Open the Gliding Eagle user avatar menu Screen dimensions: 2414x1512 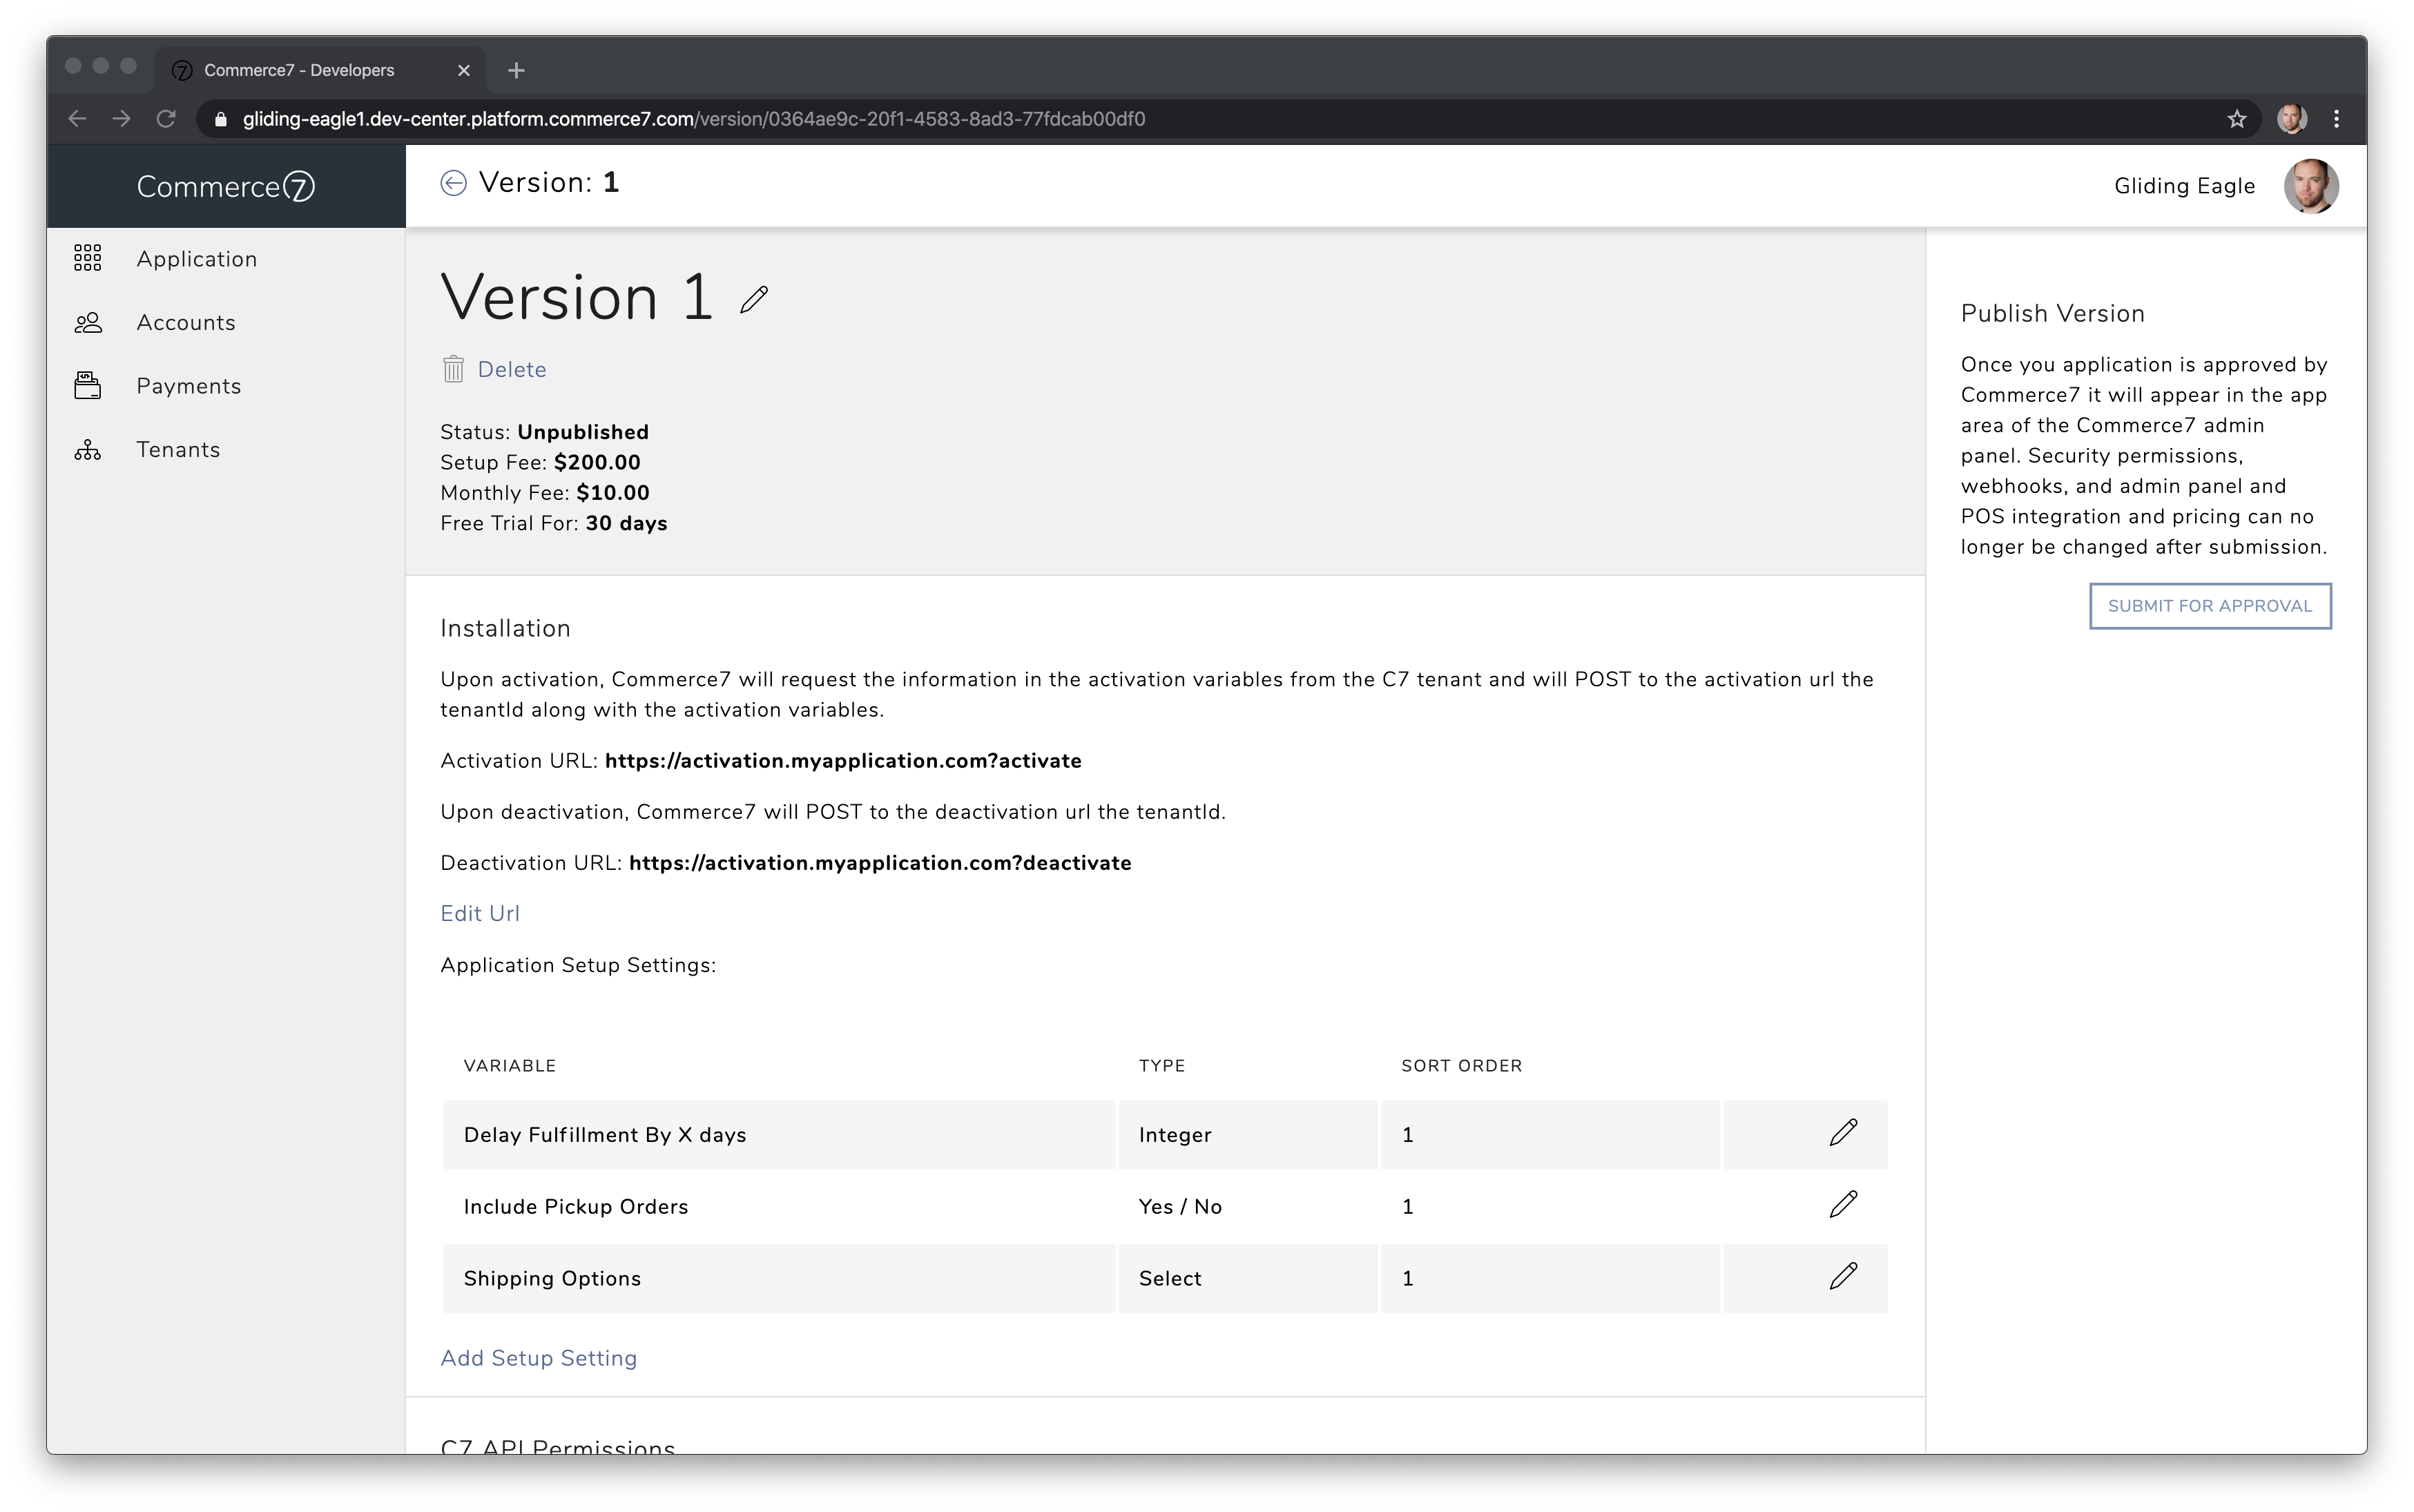[2310, 186]
